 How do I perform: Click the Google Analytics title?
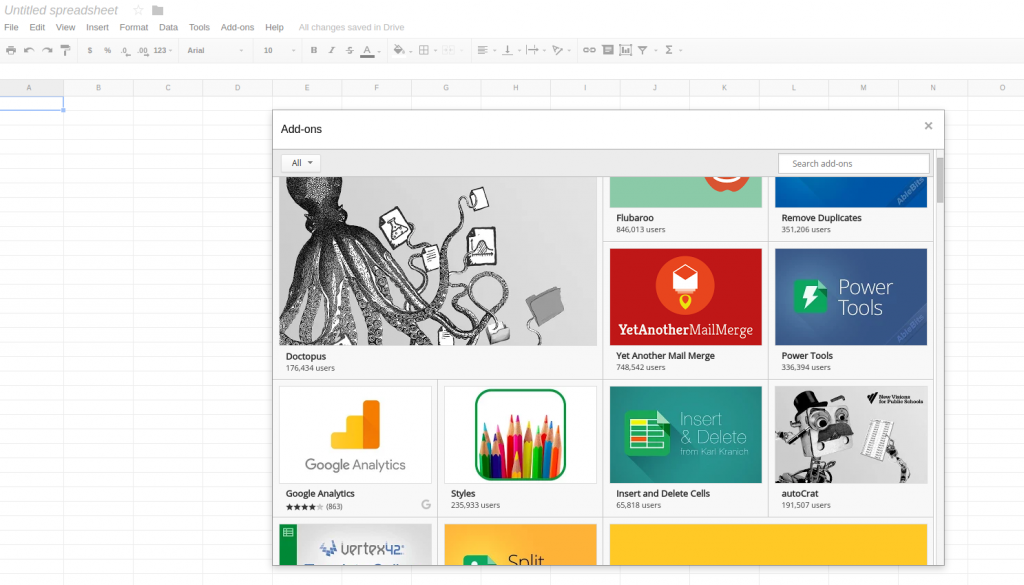(x=320, y=494)
